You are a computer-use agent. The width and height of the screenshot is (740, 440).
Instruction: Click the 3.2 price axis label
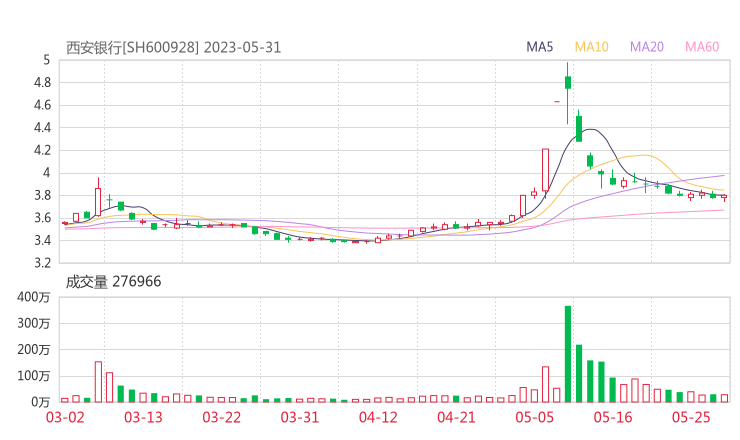[42, 263]
